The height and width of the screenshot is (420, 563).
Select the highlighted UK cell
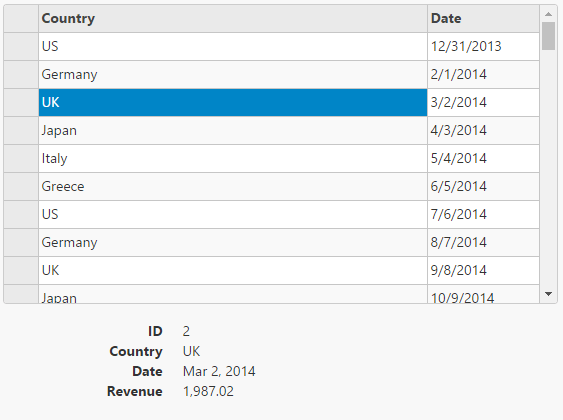pyautogui.click(x=233, y=103)
